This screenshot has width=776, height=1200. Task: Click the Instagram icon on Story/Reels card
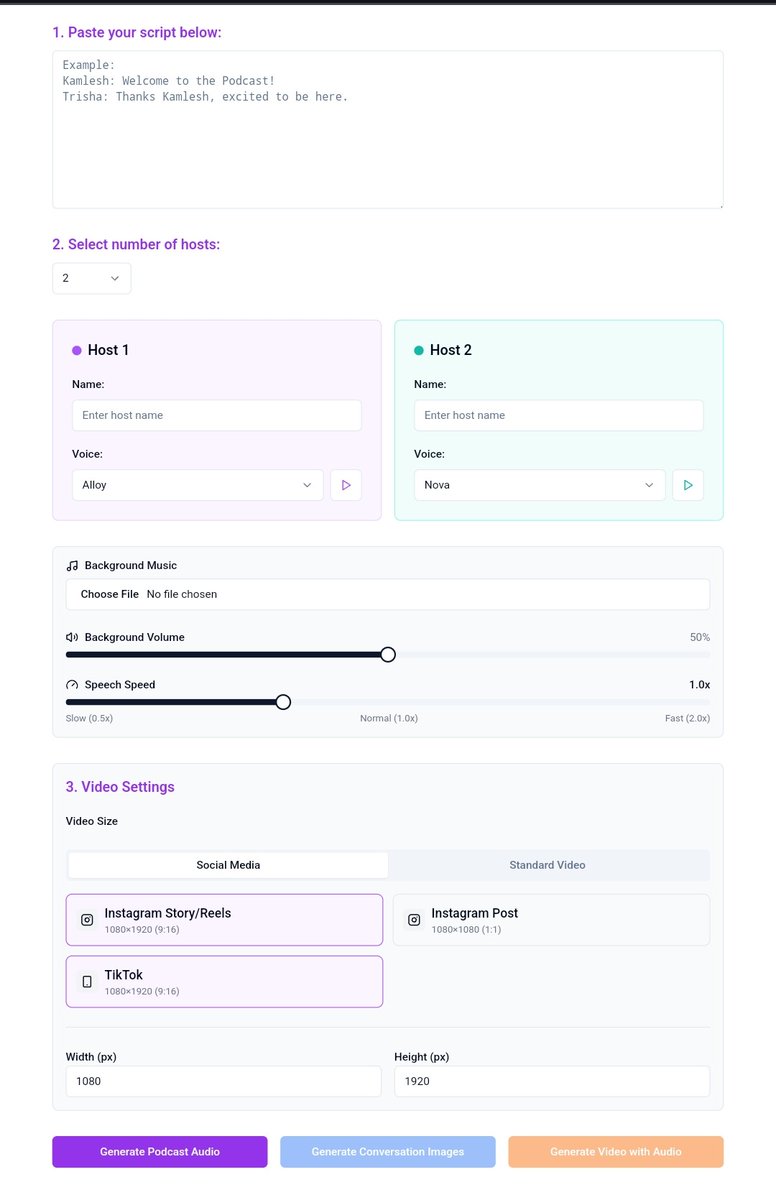[87, 920]
